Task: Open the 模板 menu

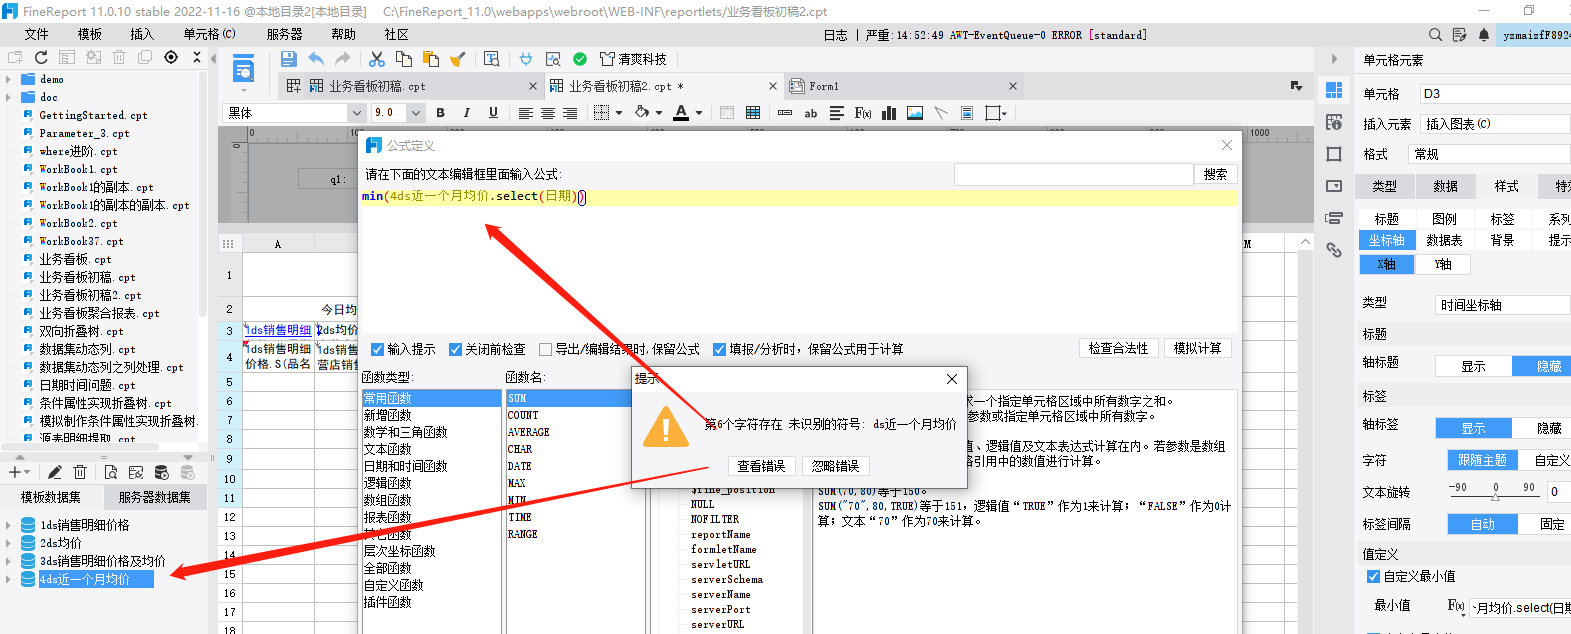Action: (x=90, y=34)
